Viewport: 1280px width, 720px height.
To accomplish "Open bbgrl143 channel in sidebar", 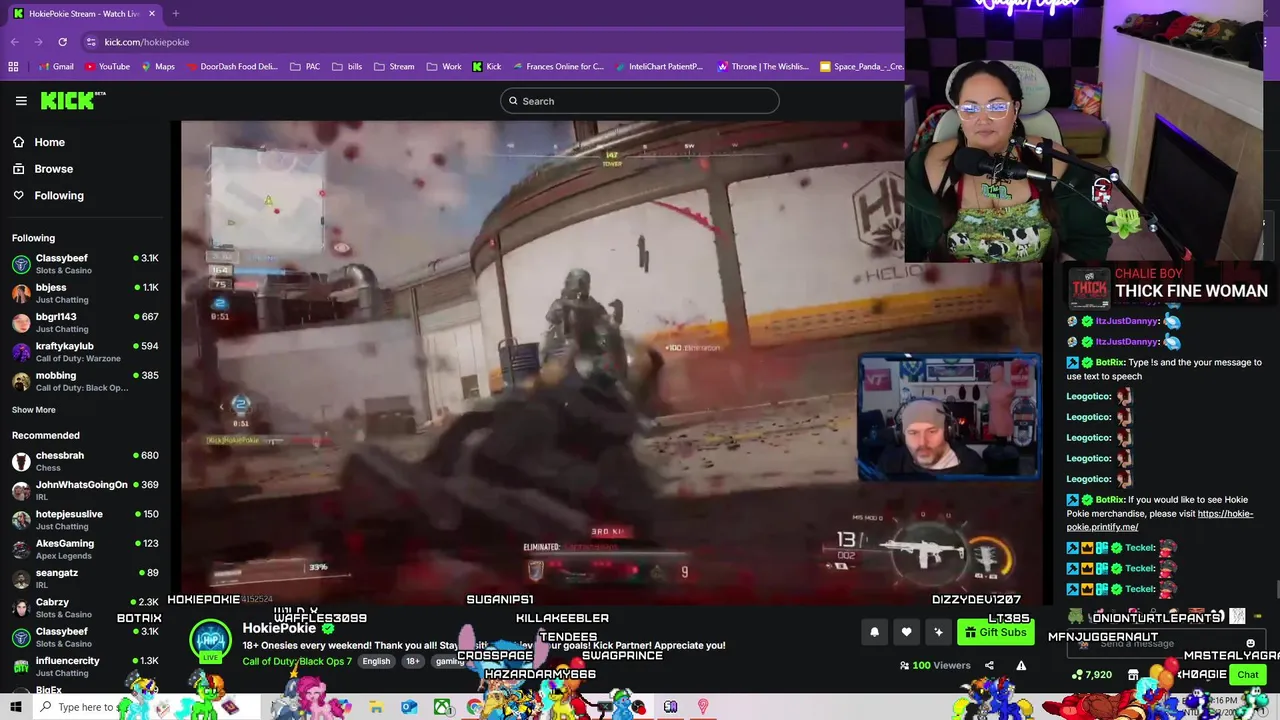I will 86,322.
